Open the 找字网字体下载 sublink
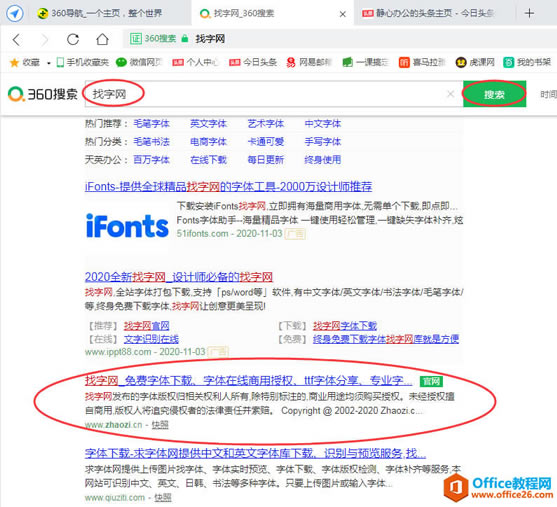This screenshot has height=507, width=557. [x=345, y=326]
